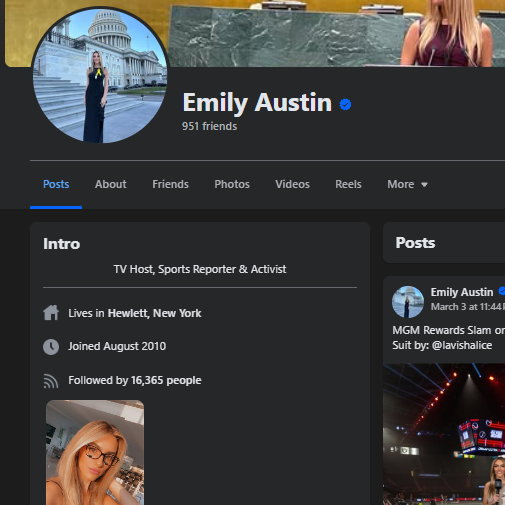Click the Hewlett, New York link
The width and height of the screenshot is (505, 505).
(154, 313)
